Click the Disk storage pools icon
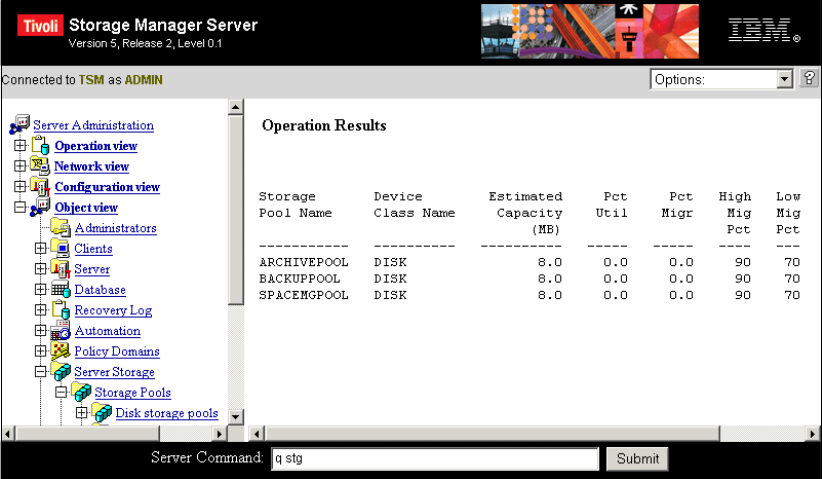Viewport: 822px width, 479px height. (x=102, y=412)
